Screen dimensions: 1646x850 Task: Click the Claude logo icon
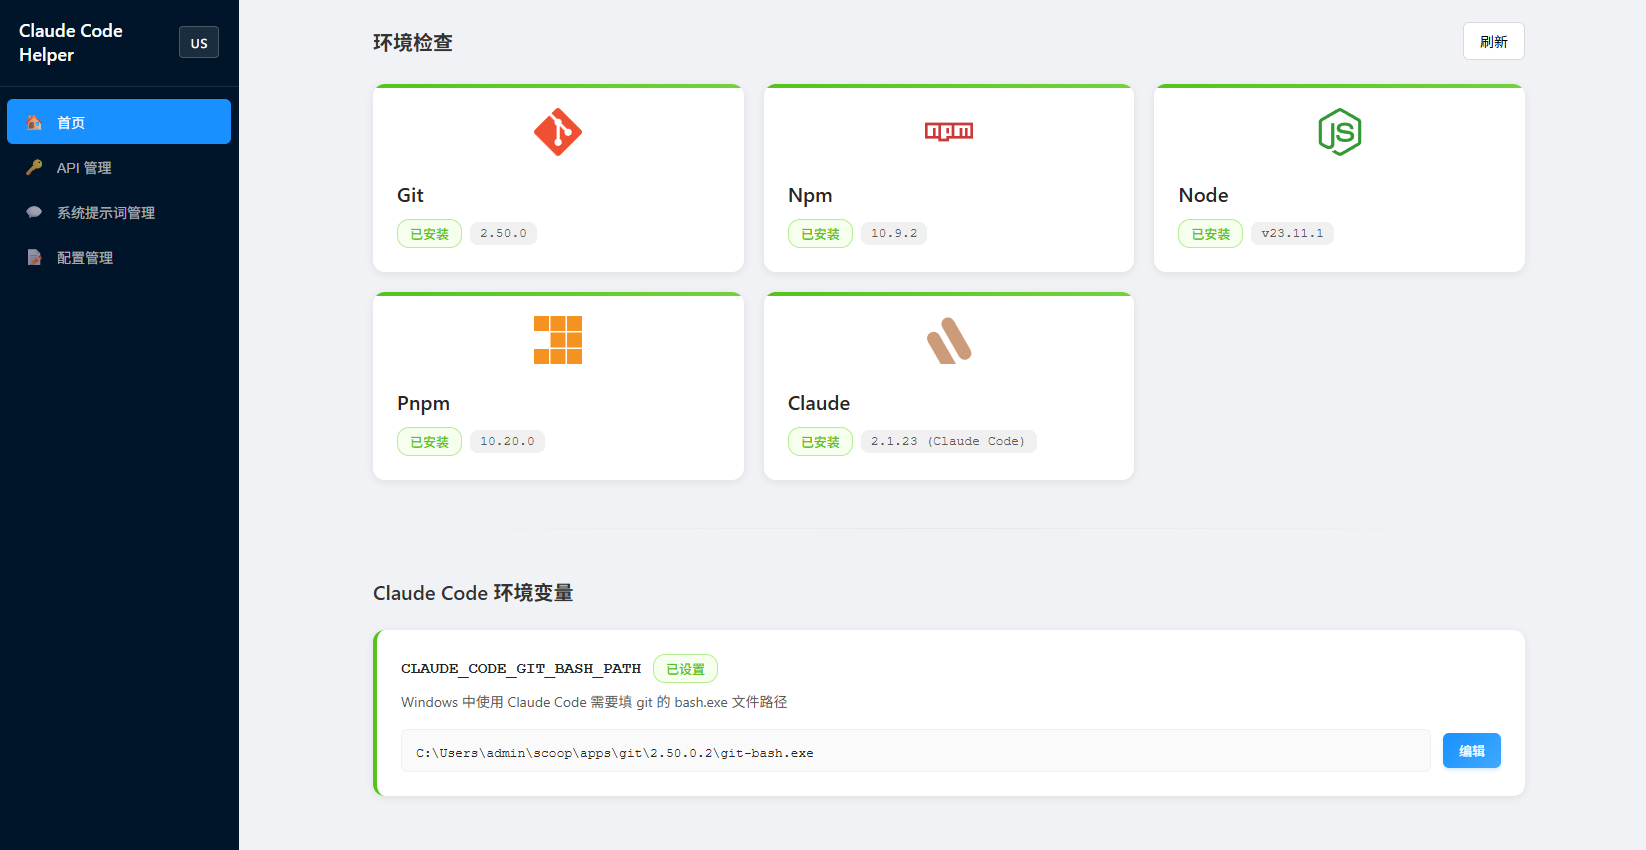coord(949,340)
